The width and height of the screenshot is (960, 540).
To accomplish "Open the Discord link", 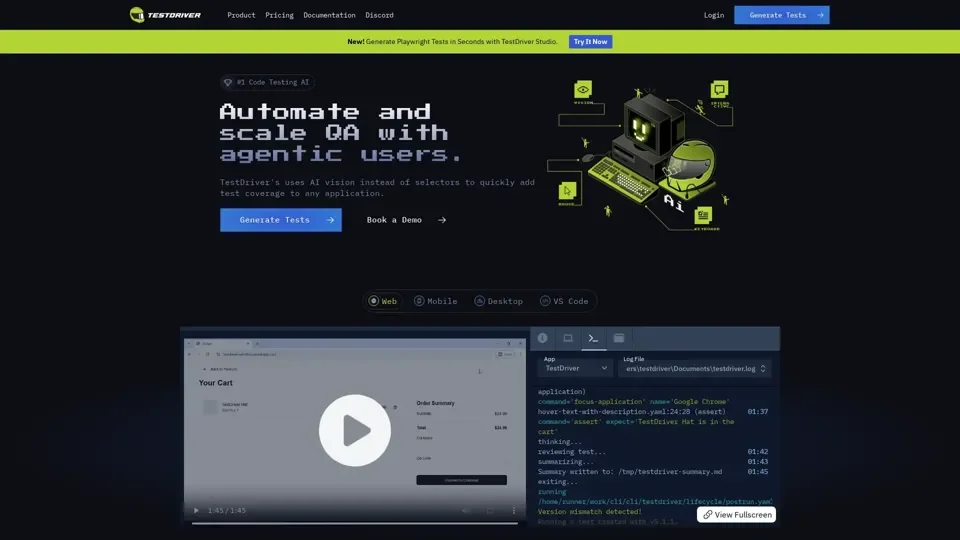I will (x=380, y=15).
